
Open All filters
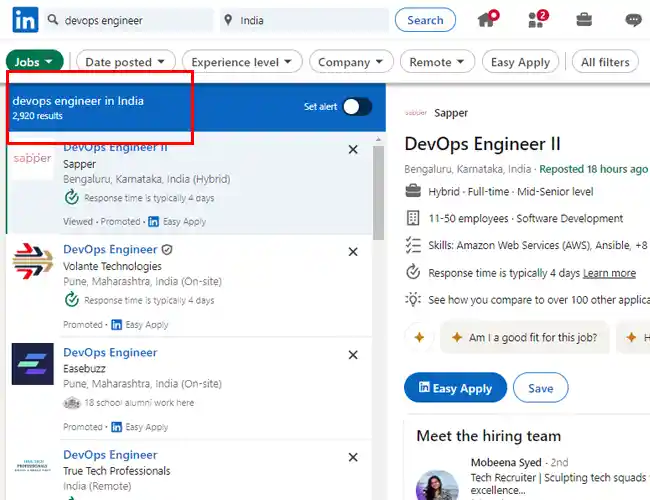[x=605, y=62]
